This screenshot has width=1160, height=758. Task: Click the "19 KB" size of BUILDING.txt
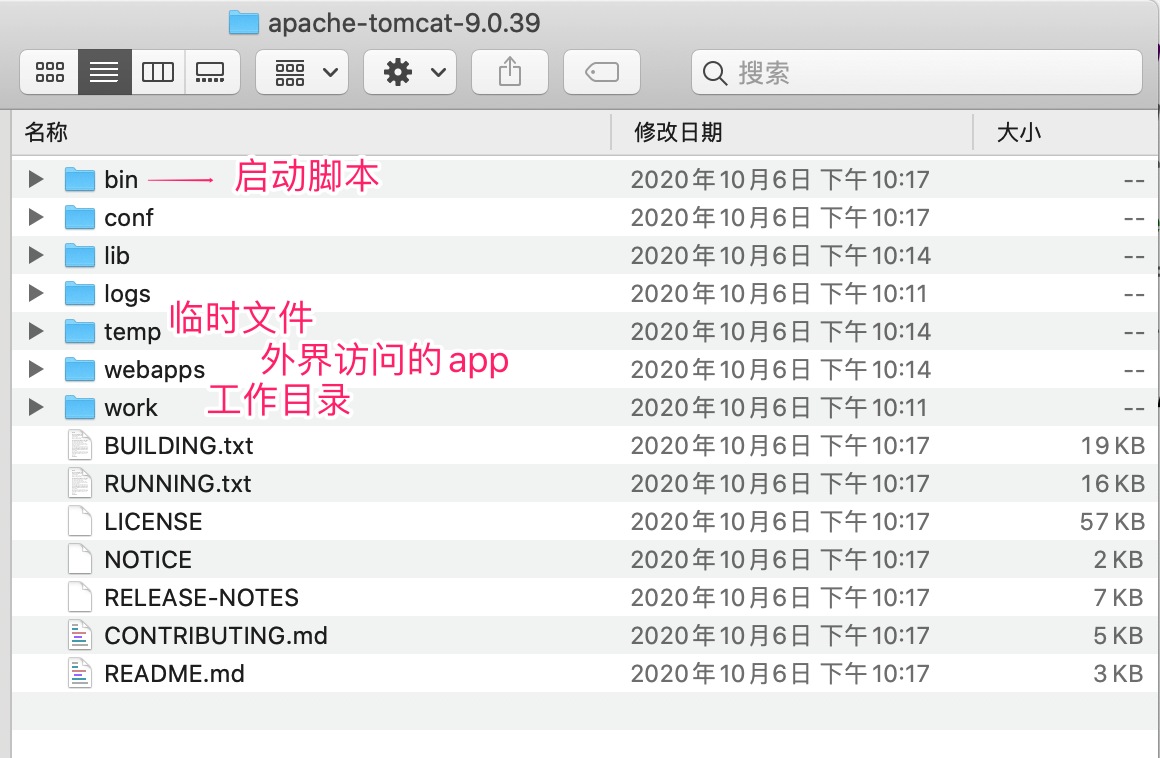click(x=1113, y=446)
